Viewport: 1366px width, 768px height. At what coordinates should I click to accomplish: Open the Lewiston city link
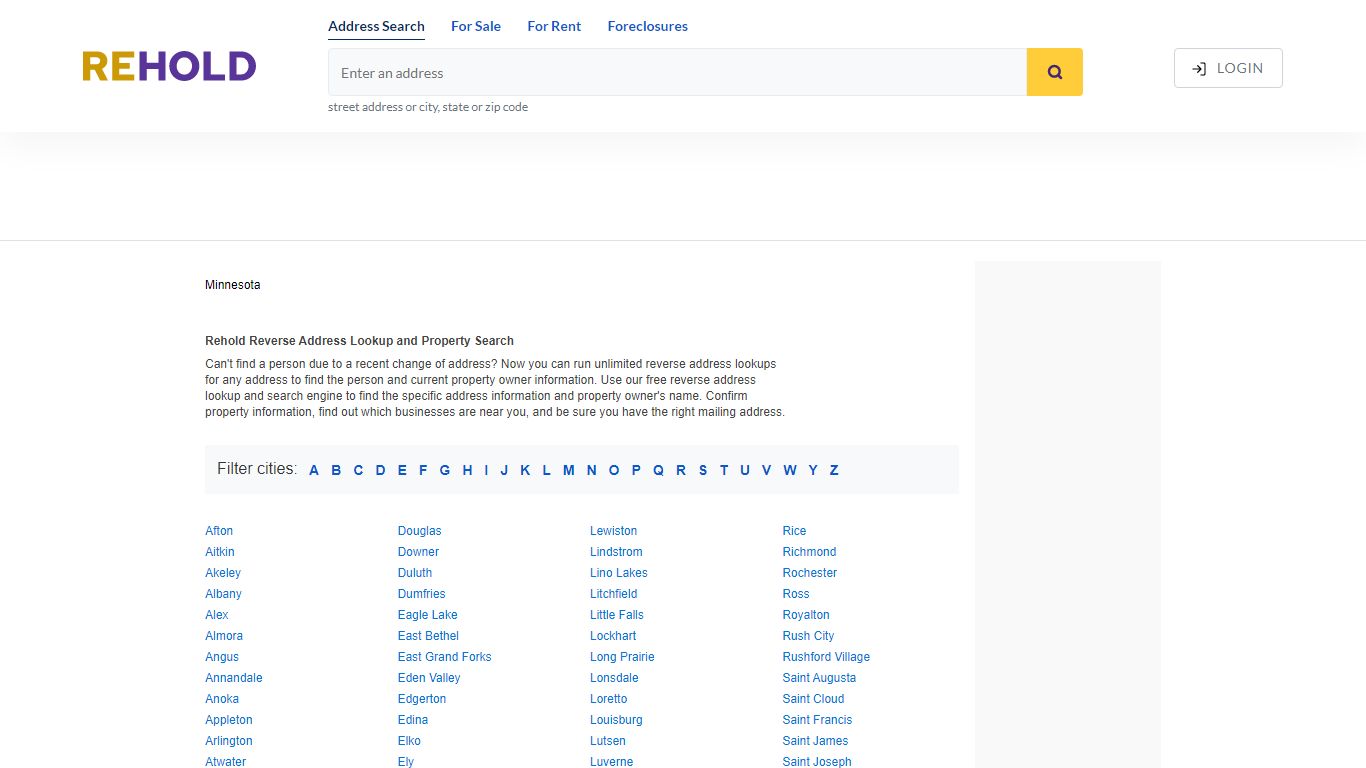click(x=613, y=531)
